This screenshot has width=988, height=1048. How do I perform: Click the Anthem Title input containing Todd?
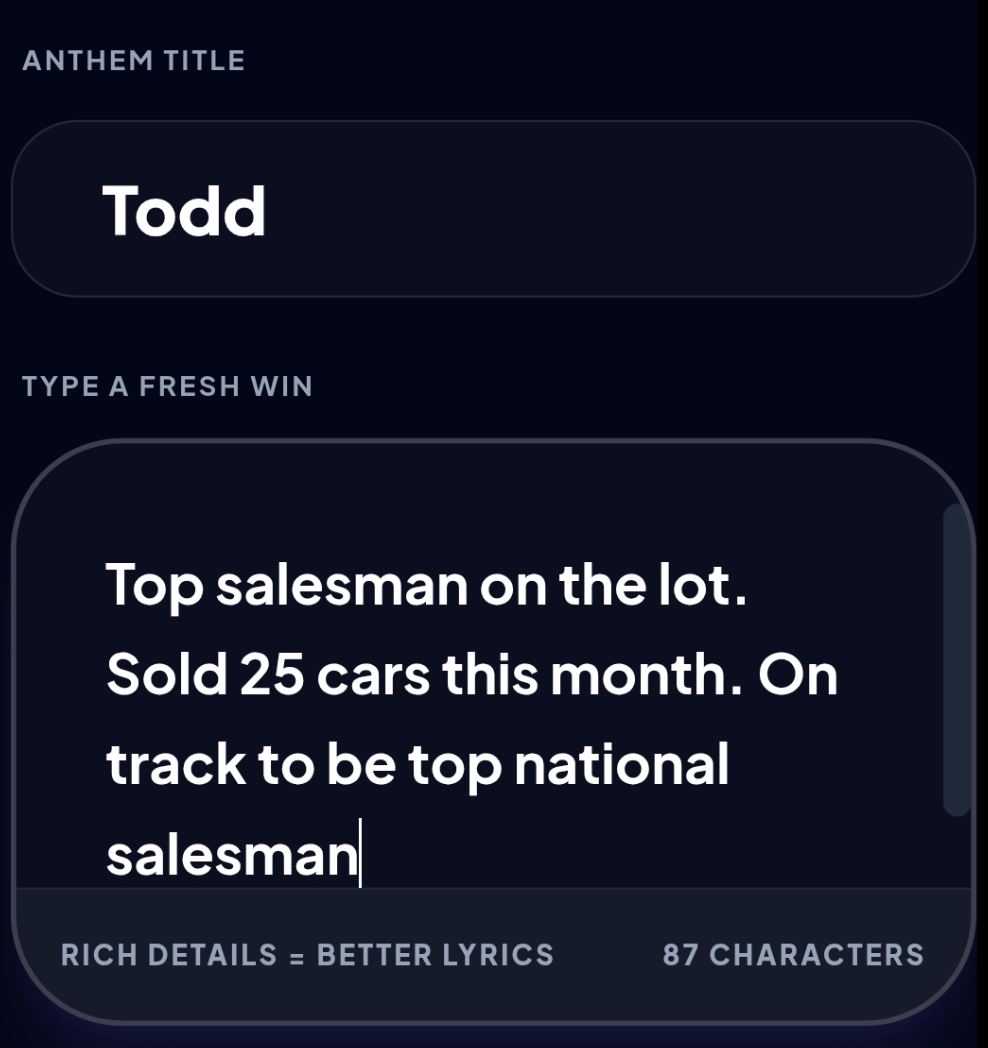point(490,209)
